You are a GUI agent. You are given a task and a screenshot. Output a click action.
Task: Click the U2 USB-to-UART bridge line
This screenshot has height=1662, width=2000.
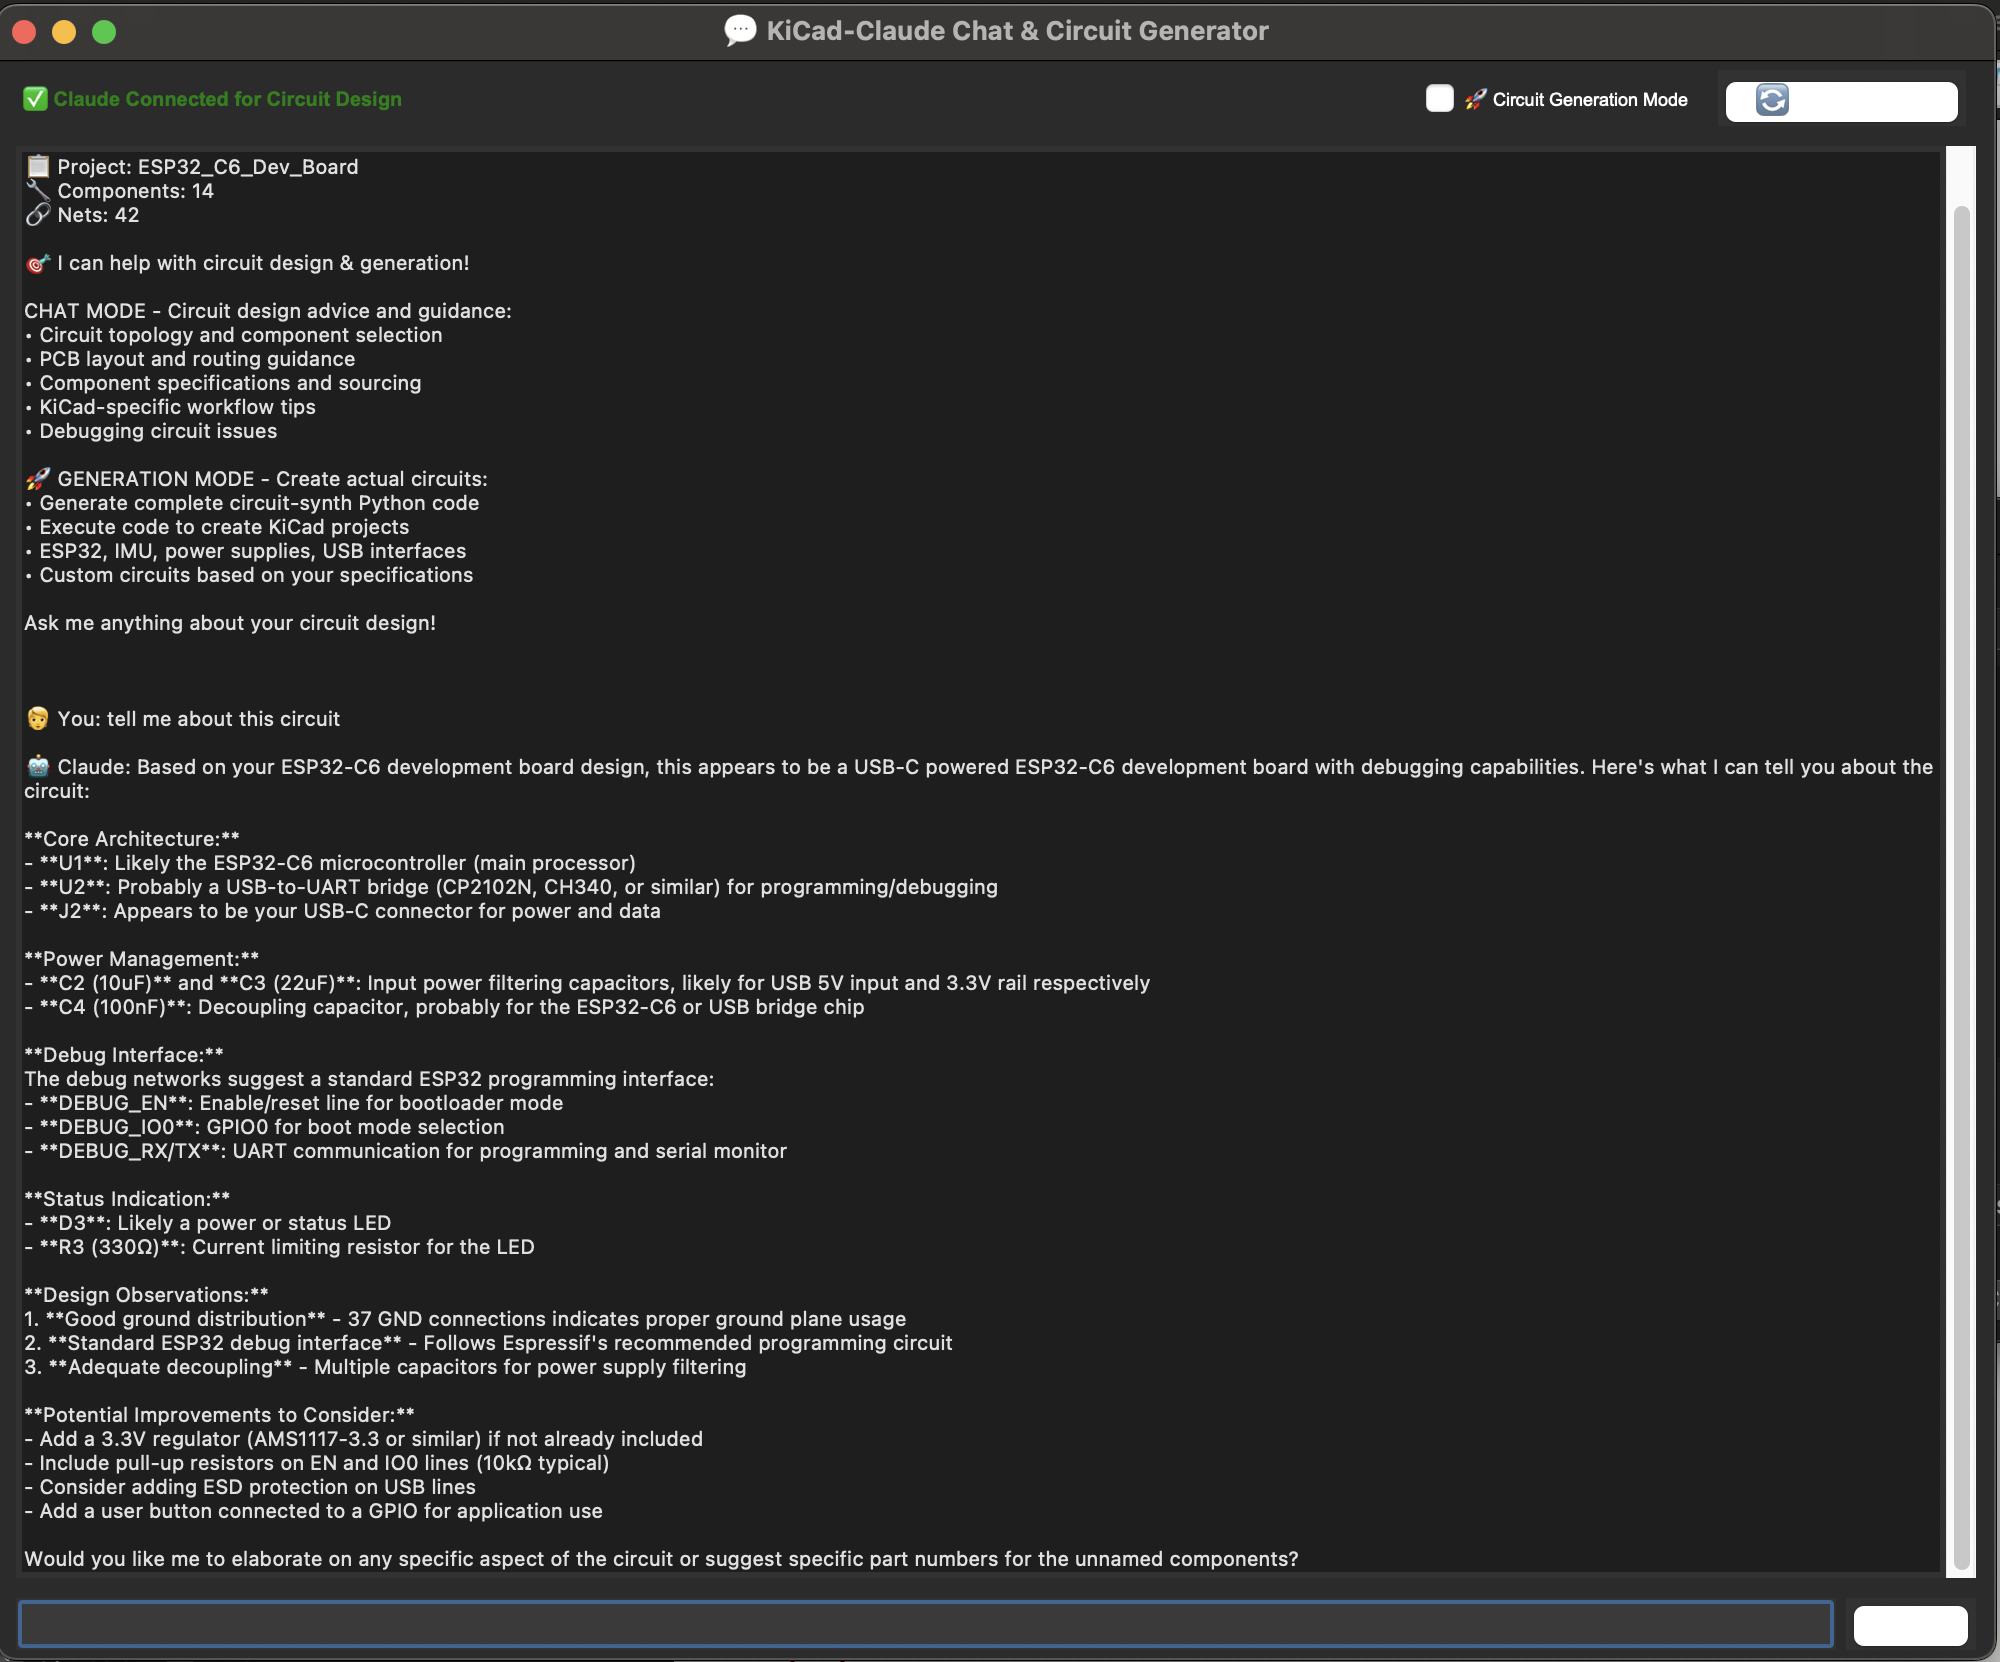coord(511,887)
